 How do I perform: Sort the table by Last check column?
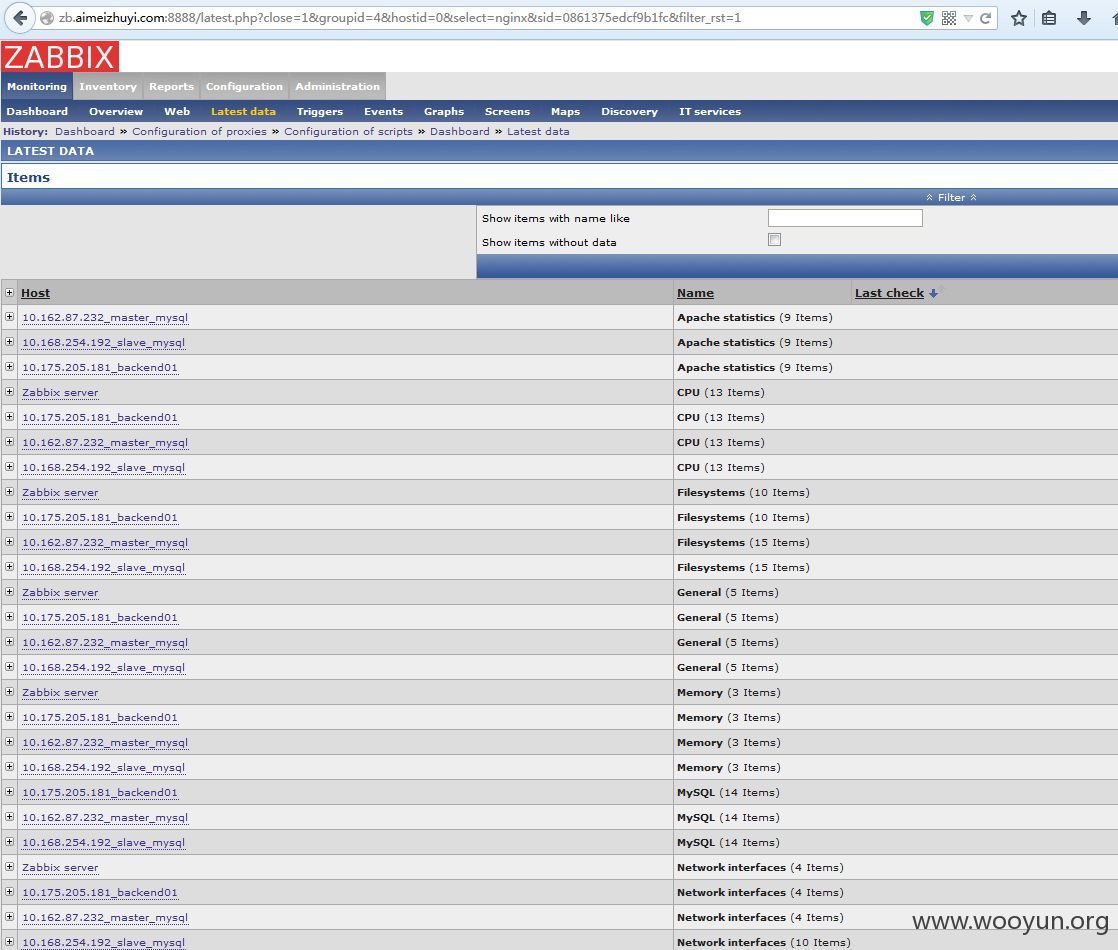click(889, 293)
